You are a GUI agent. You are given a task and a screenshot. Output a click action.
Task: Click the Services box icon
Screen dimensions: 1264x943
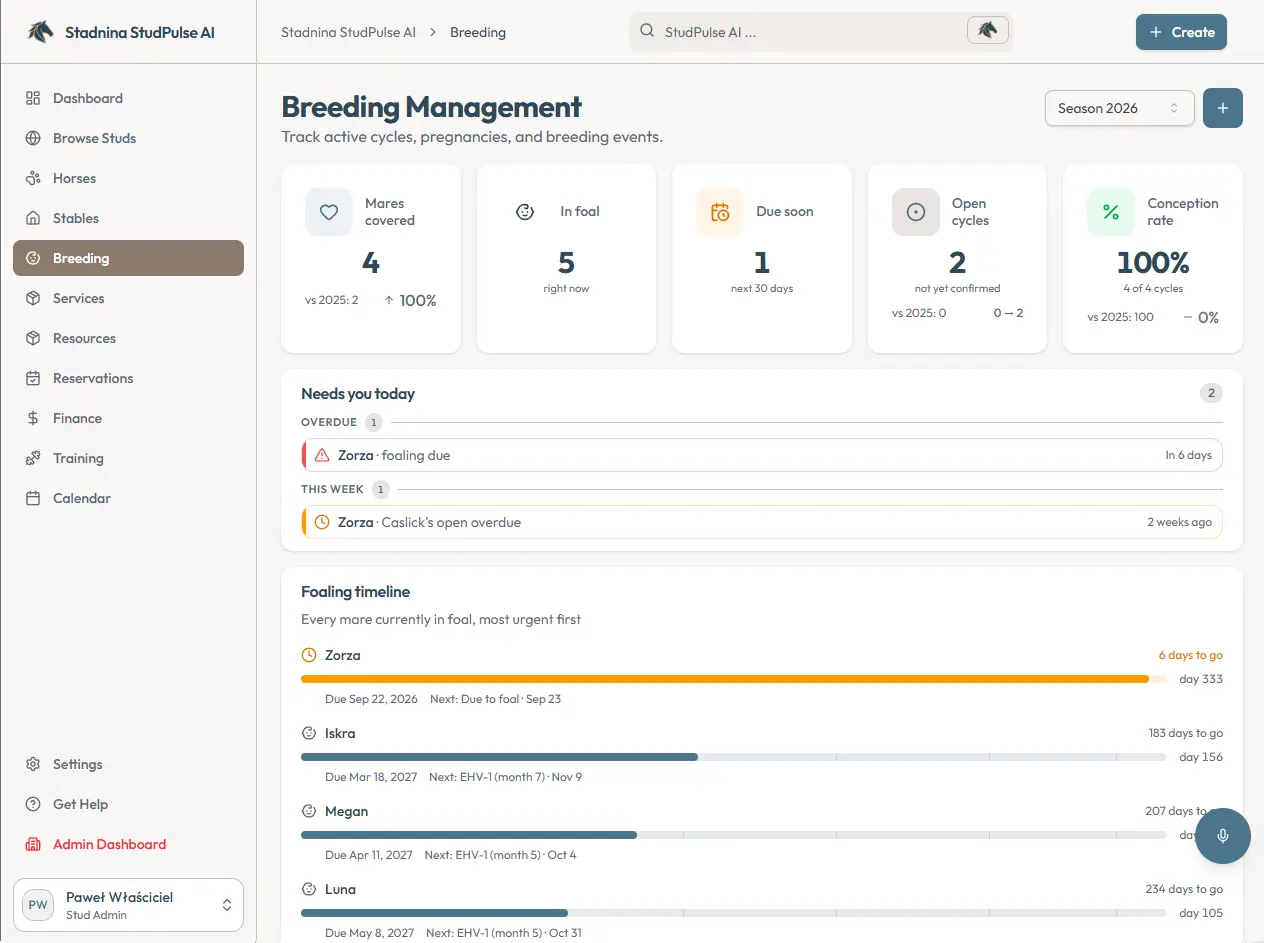33,298
